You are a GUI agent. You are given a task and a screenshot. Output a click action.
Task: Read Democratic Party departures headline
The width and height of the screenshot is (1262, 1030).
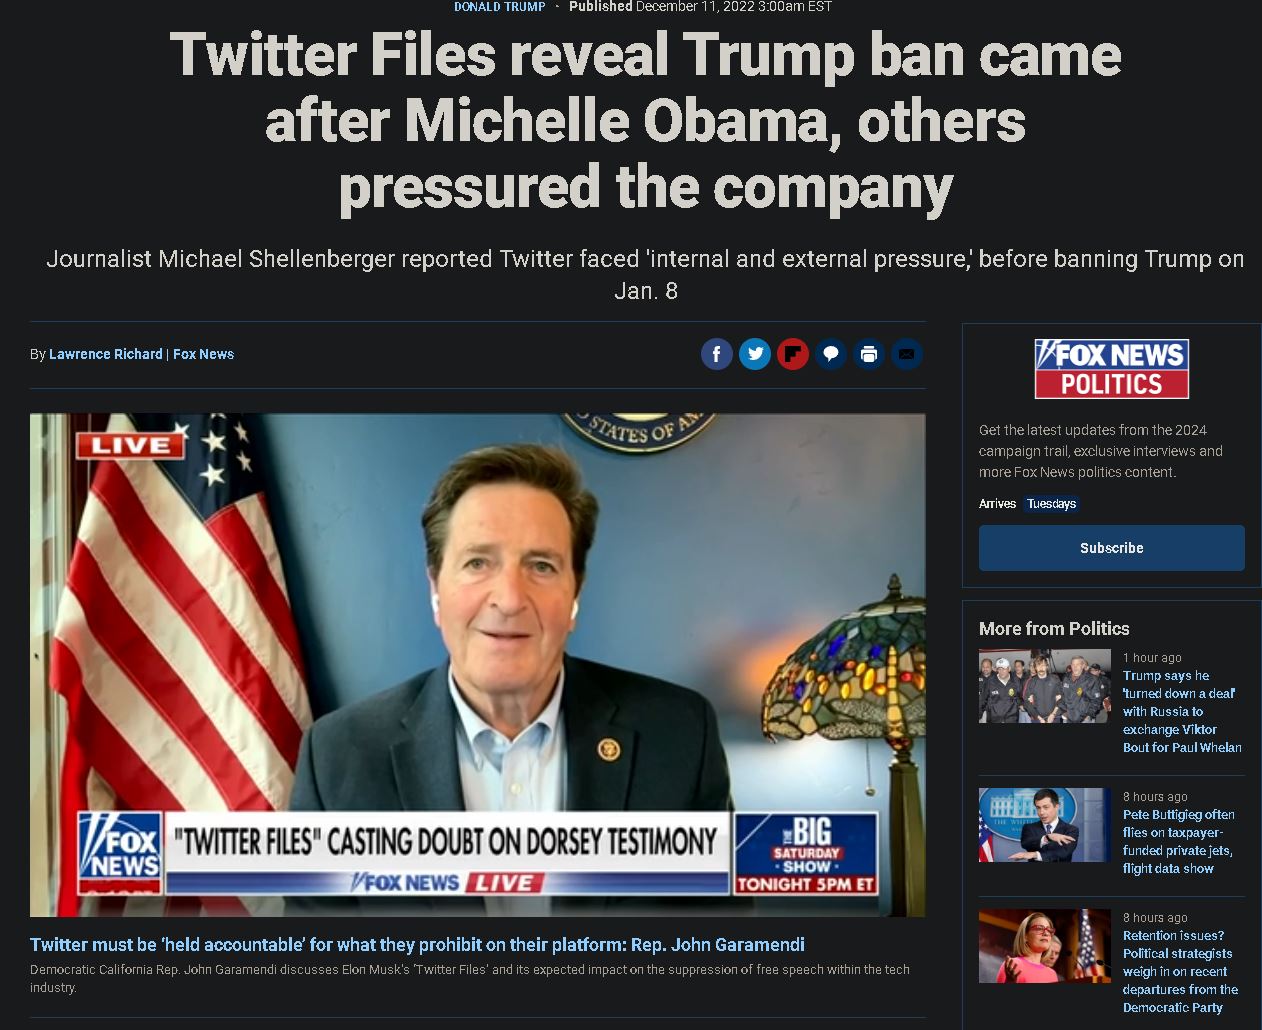tap(1180, 971)
